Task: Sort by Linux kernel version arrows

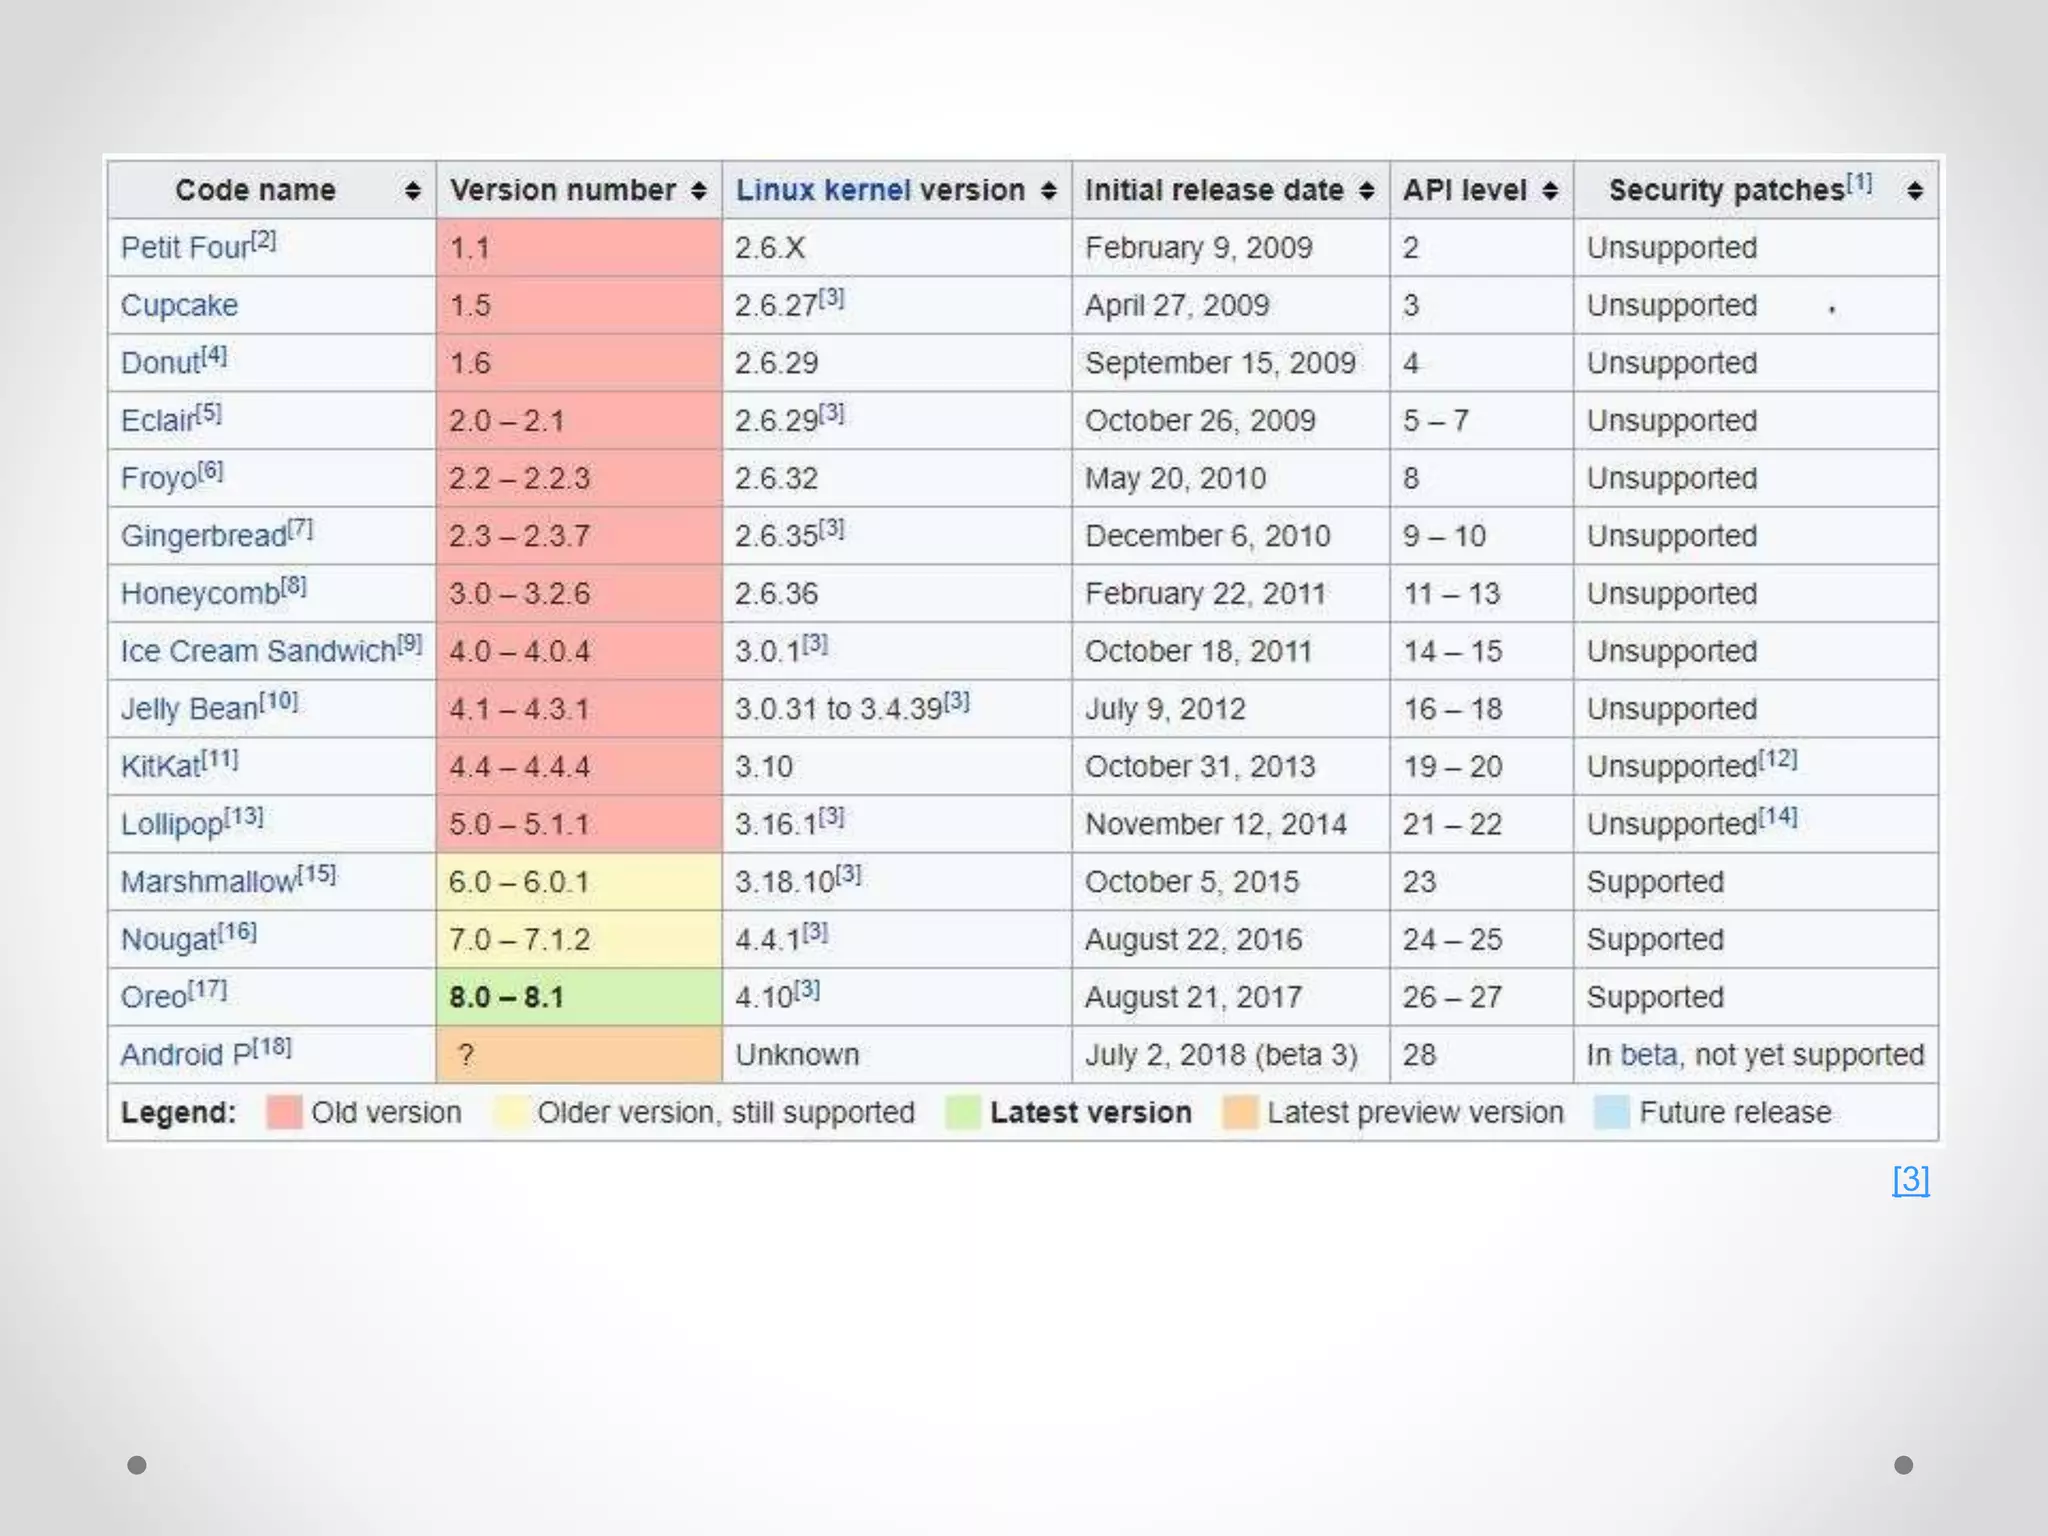Action: click(x=1048, y=190)
